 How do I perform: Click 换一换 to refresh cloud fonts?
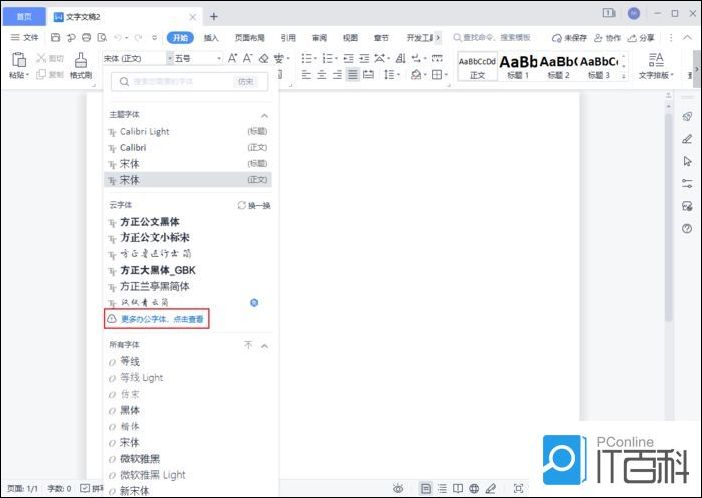[x=254, y=206]
